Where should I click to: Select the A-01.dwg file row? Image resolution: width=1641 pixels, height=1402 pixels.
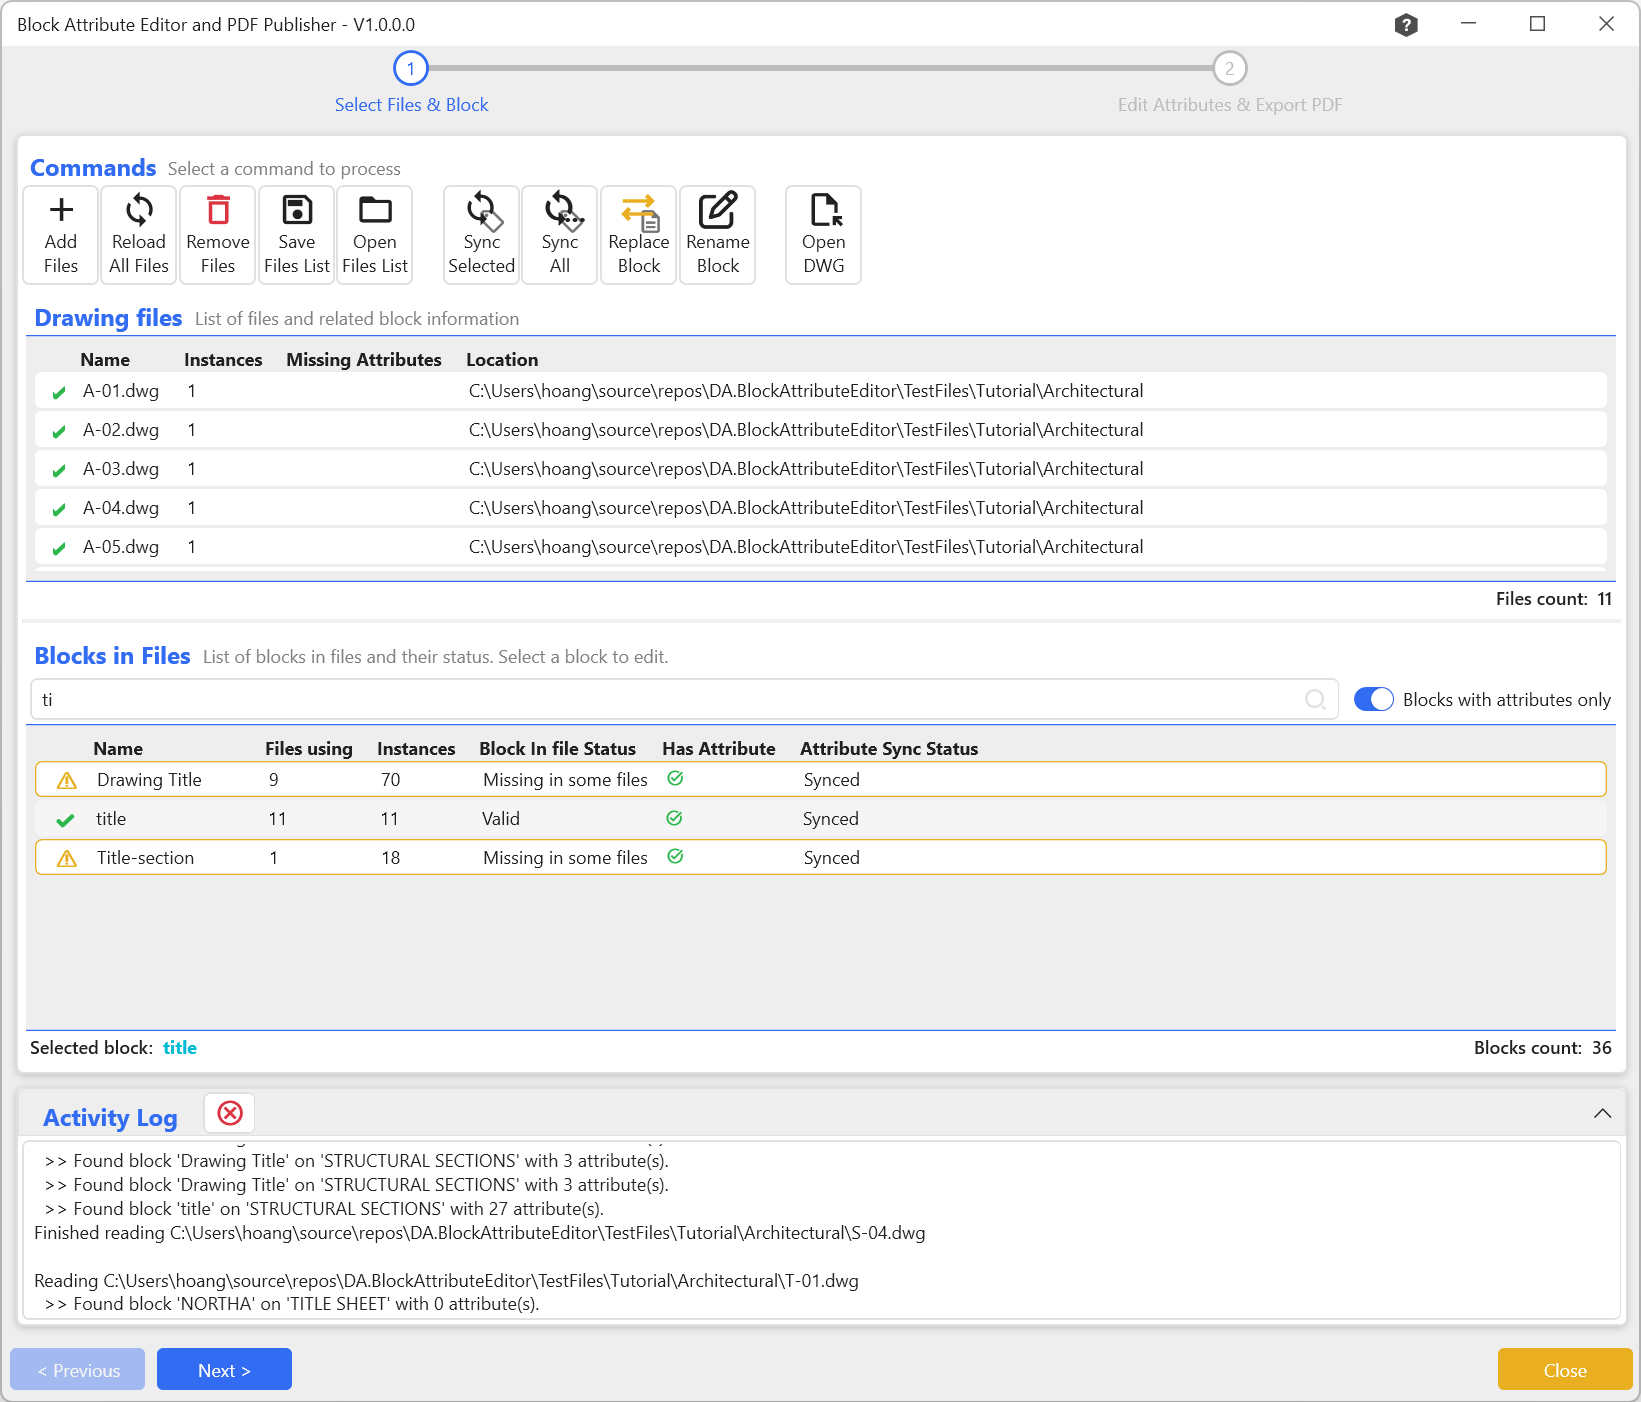(x=820, y=391)
